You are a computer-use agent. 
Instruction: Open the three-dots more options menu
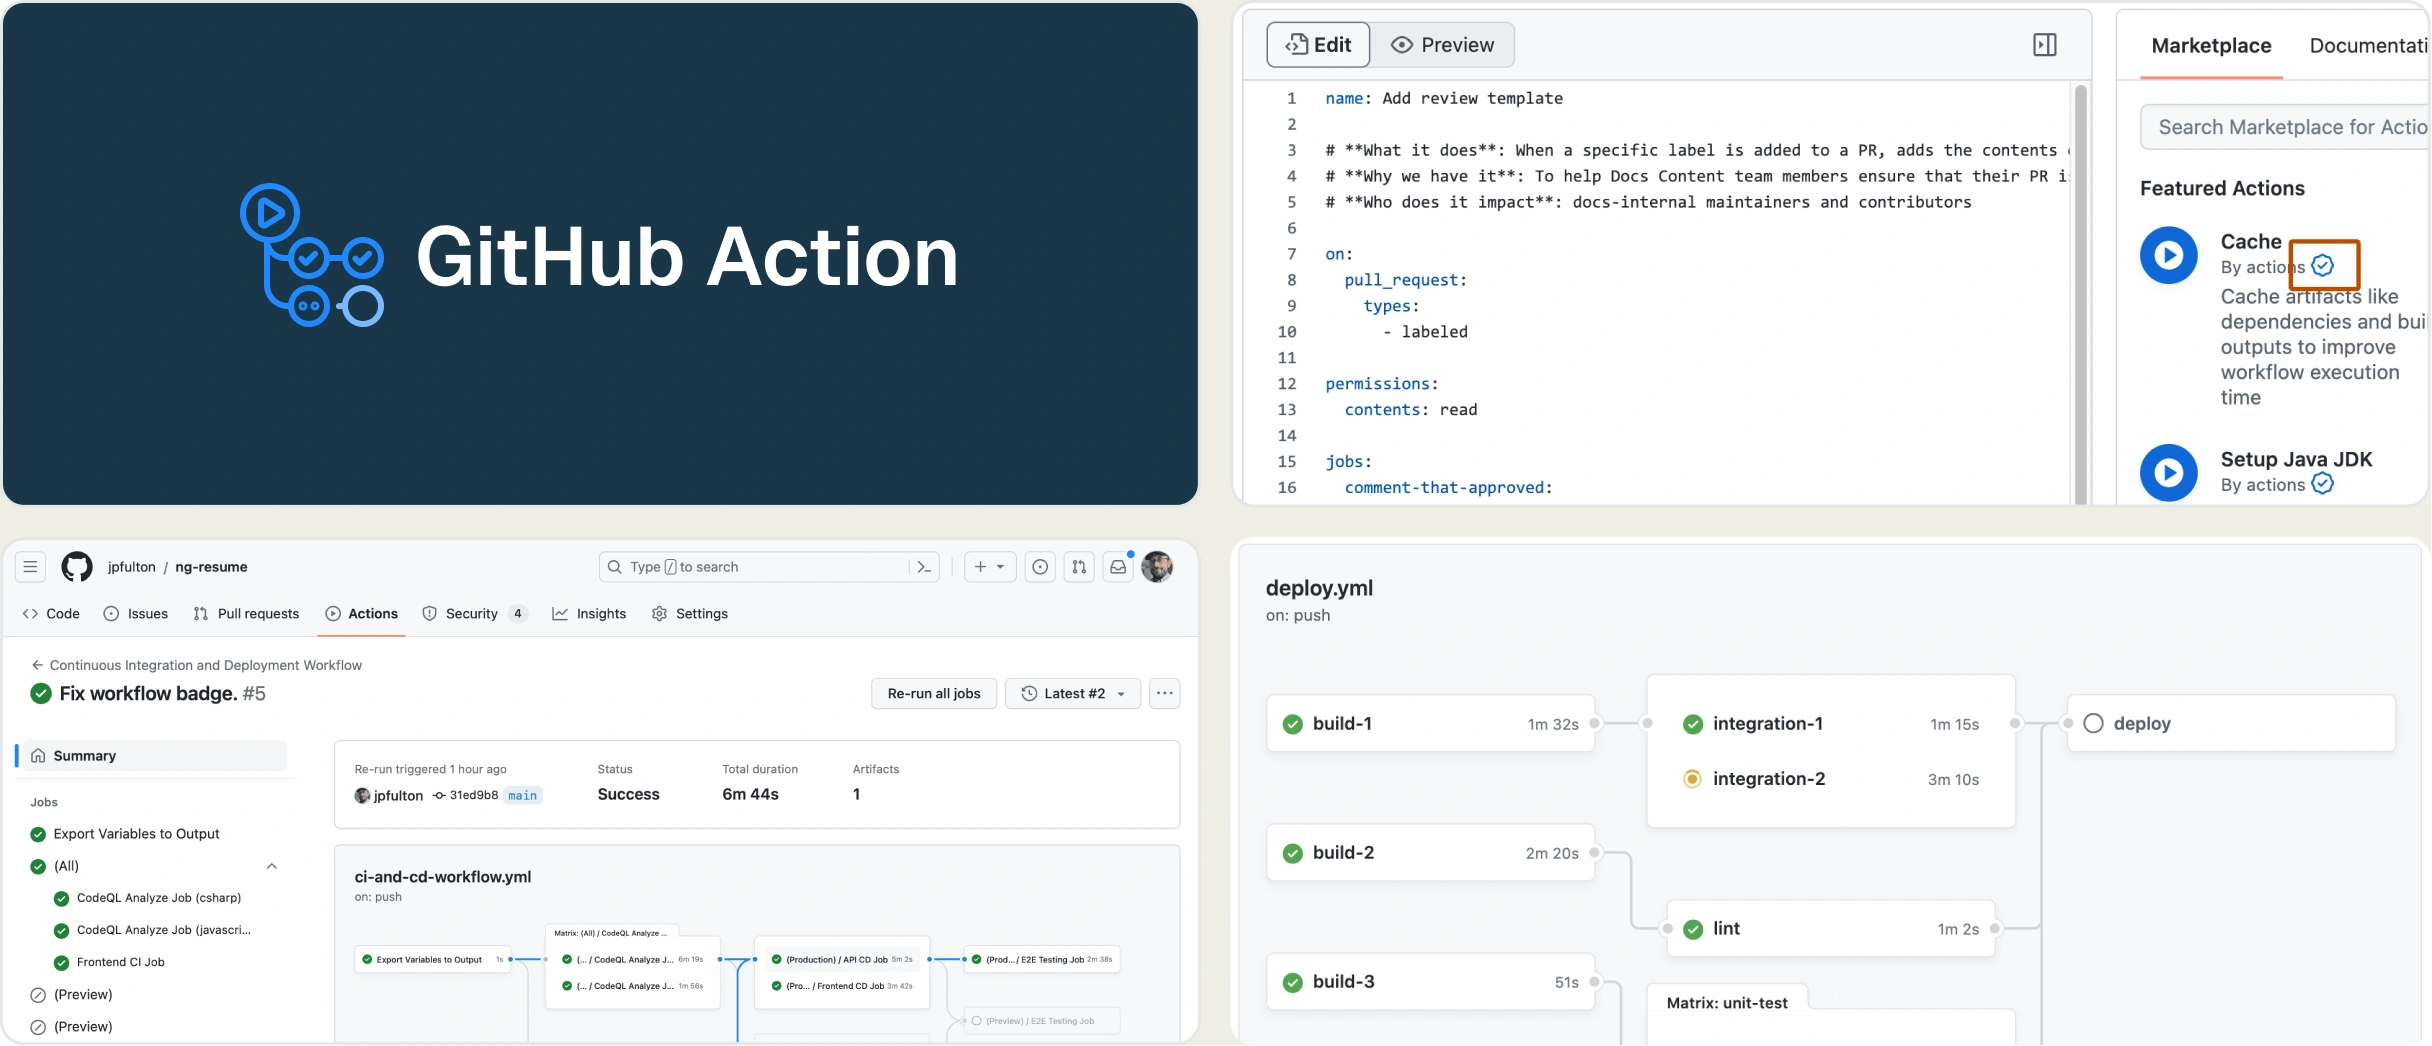tap(1165, 693)
